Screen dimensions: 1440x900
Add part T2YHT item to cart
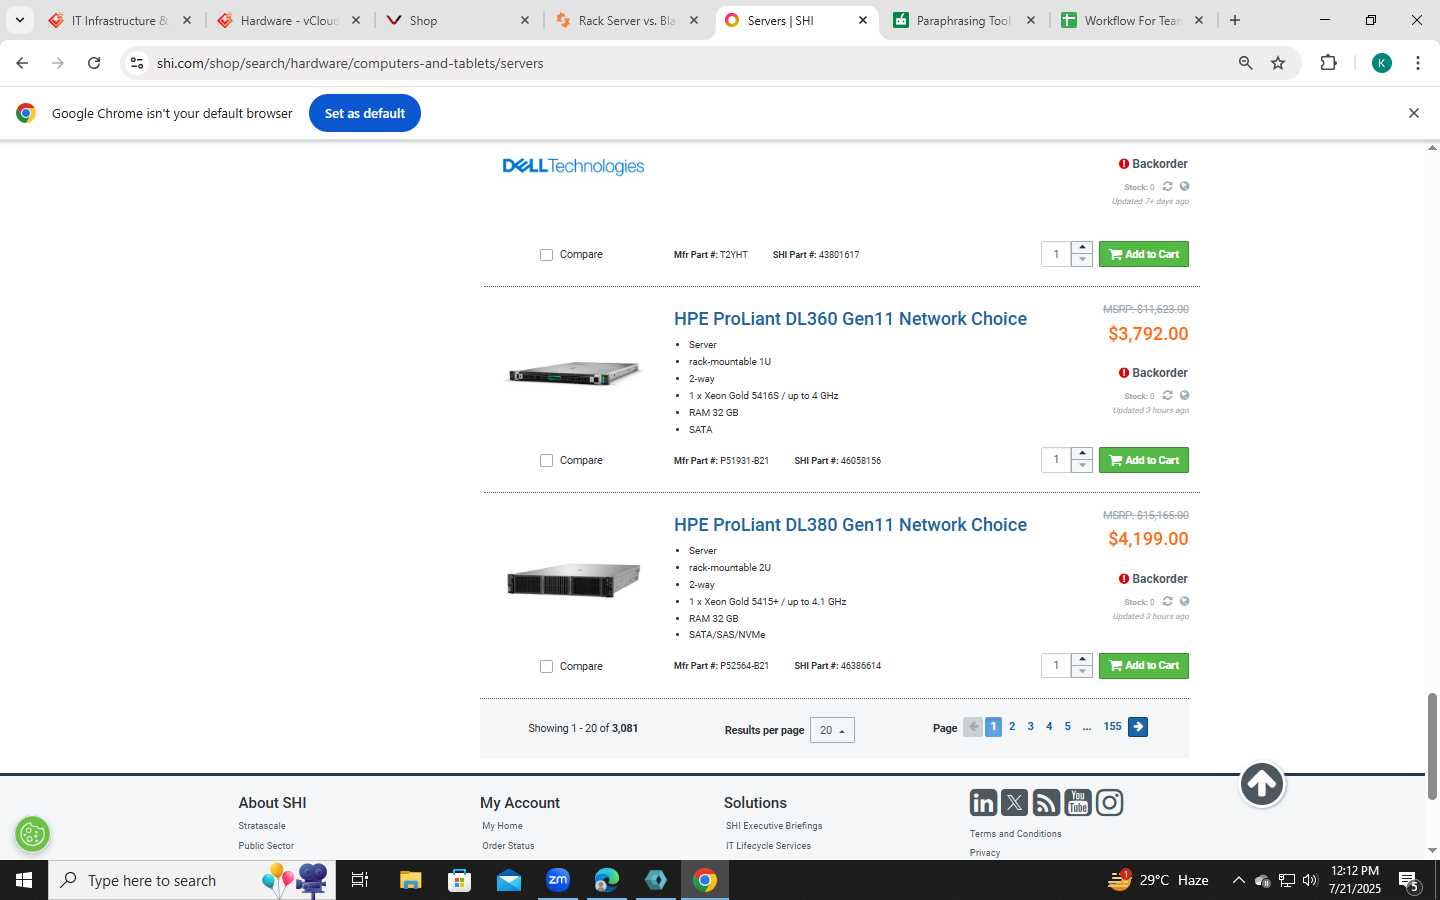[1144, 254]
